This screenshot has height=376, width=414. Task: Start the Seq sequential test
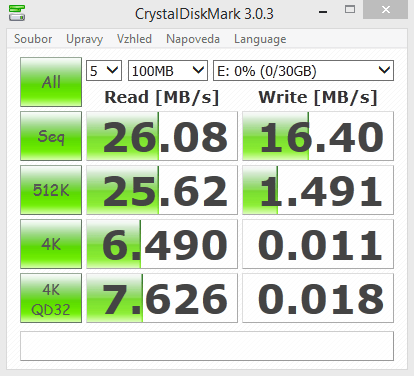[x=51, y=136]
